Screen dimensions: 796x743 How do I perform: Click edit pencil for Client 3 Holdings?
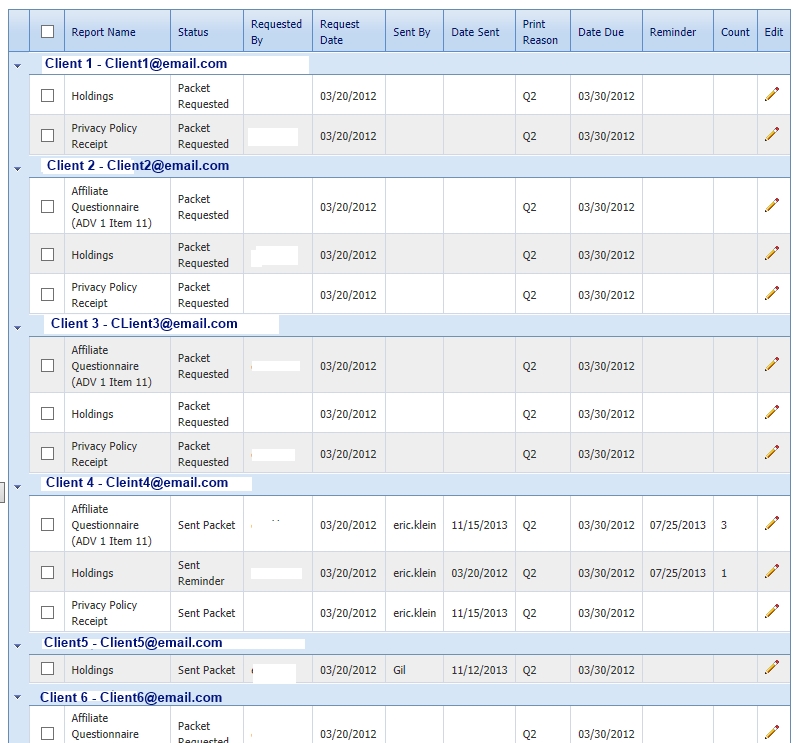[x=772, y=412]
